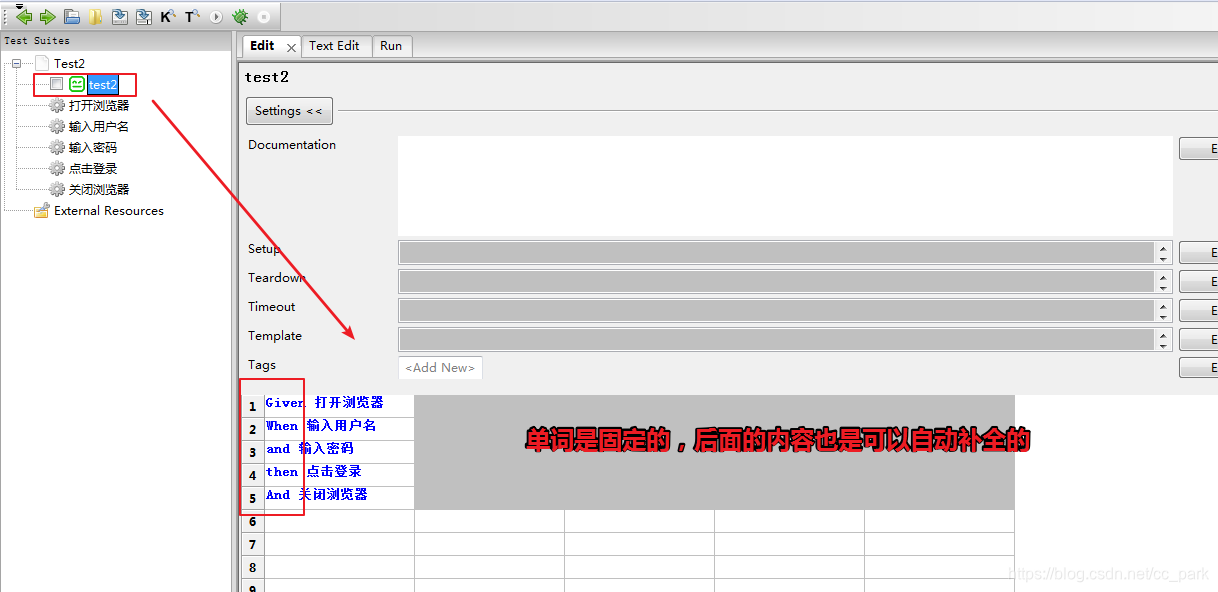Click the Setup input field
Screen dimensions: 1218x592
coord(777,252)
